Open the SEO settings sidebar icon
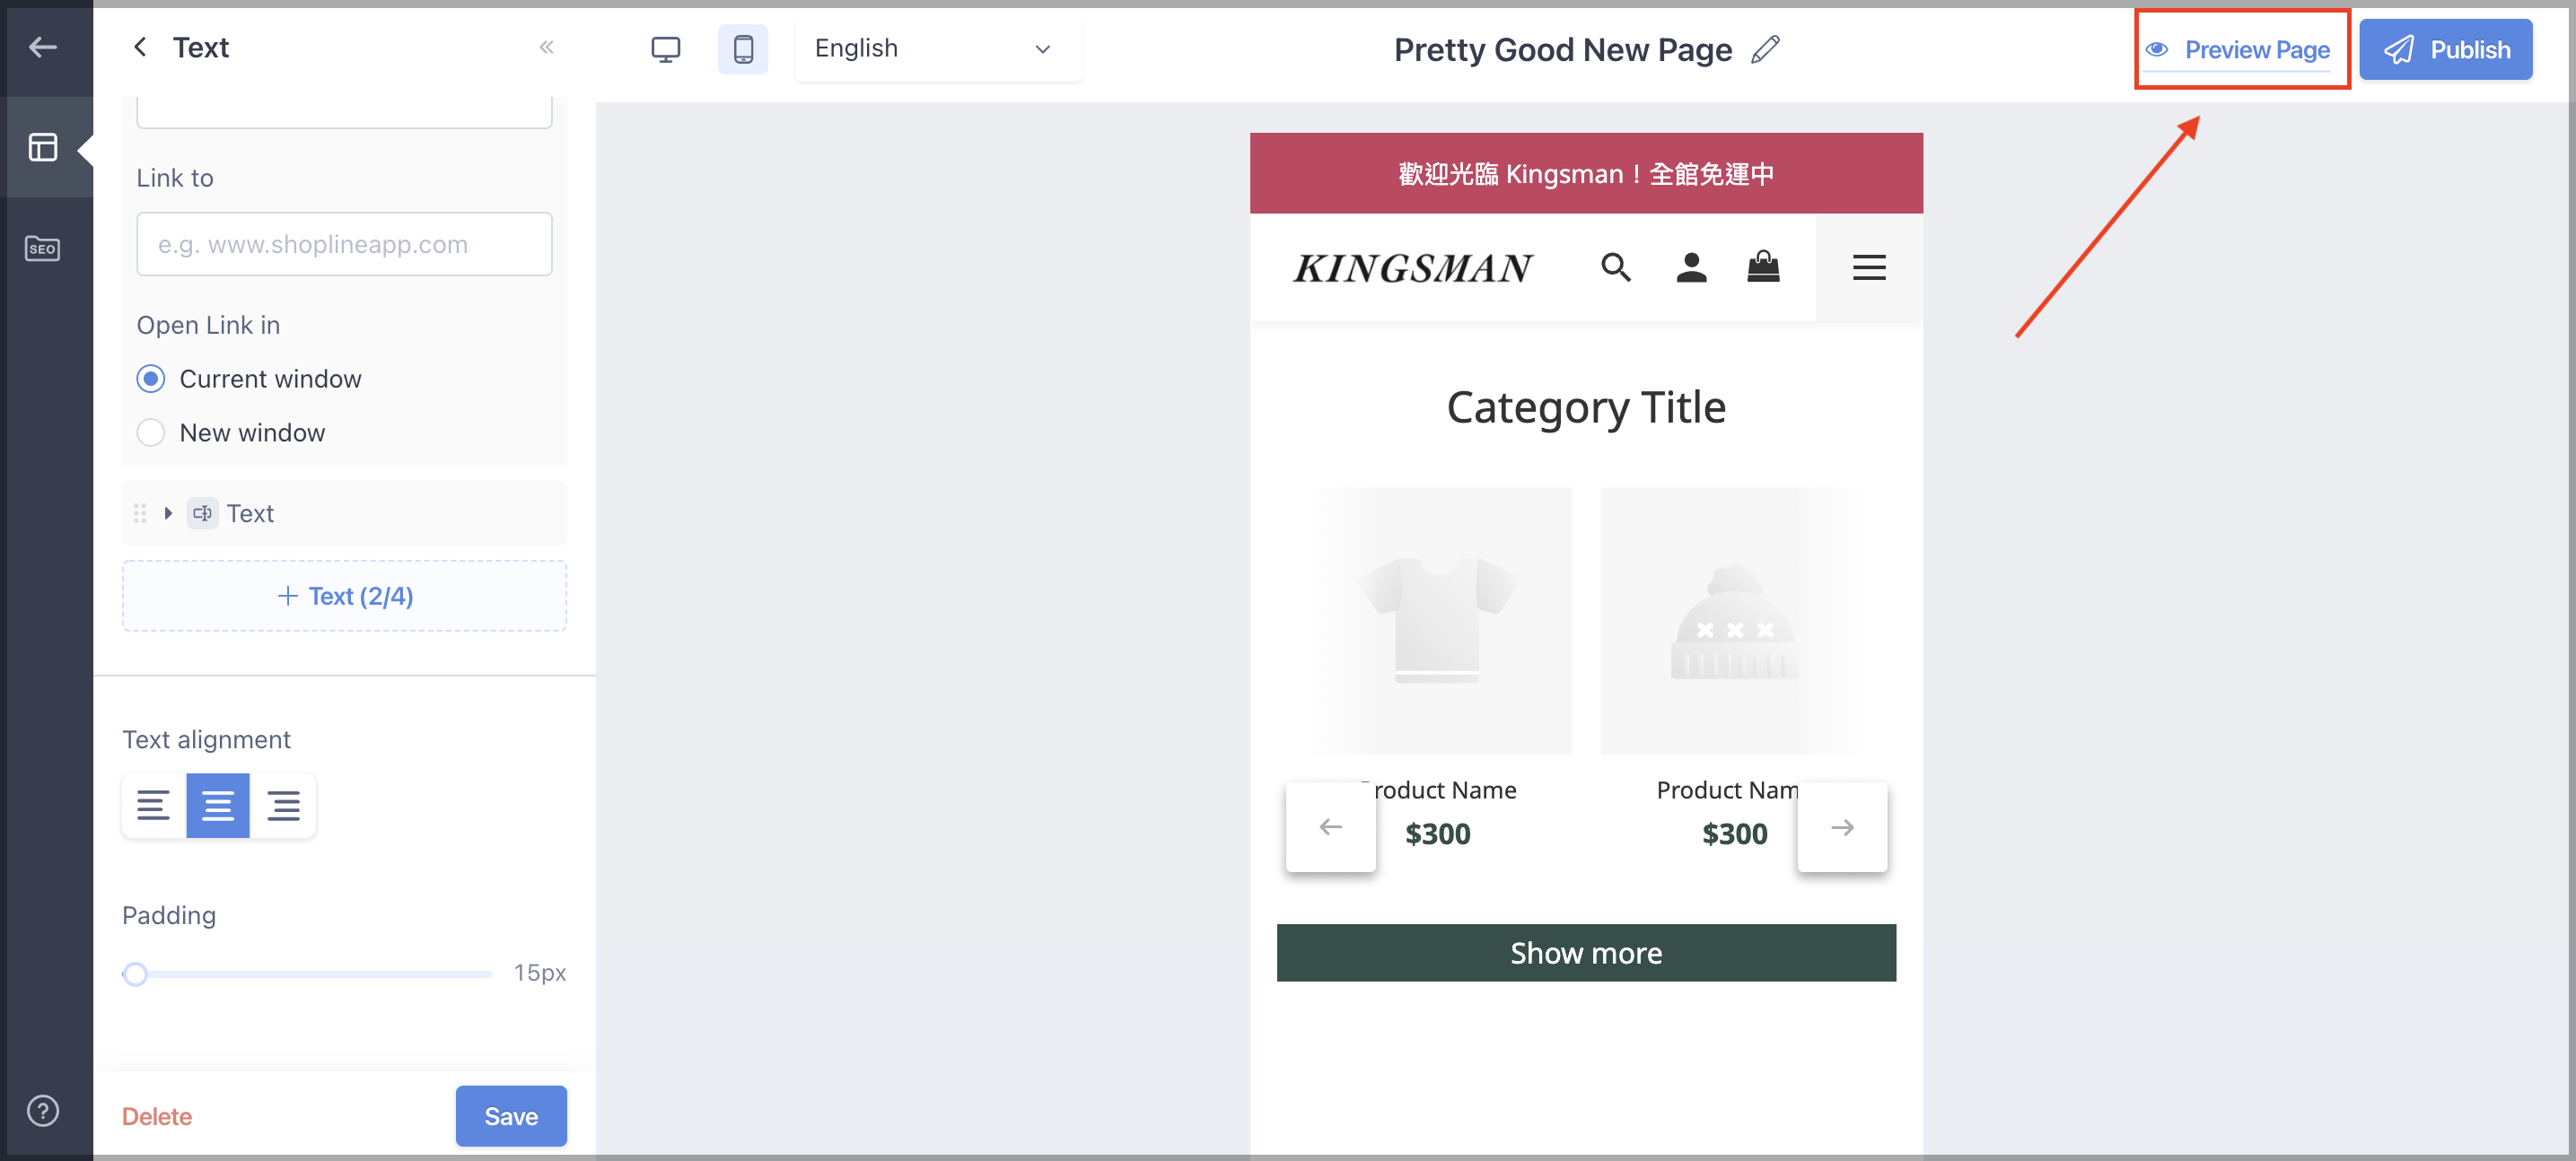Image resolution: width=2576 pixels, height=1161 pixels. [43, 248]
